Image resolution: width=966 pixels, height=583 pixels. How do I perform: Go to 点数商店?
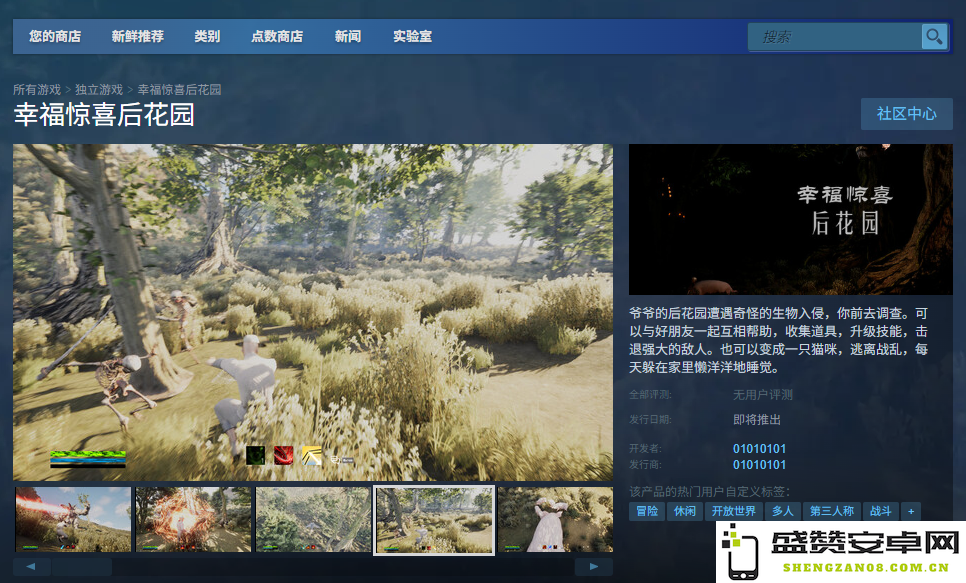(277, 36)
